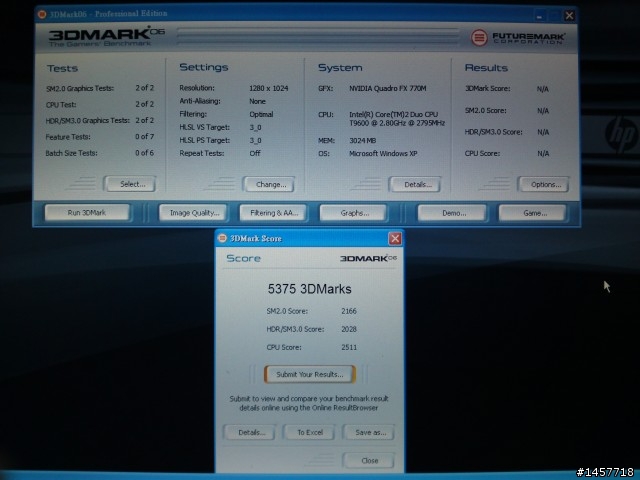Close the 3DMark Score dialog with X
The width and height of the screenshot is (640, 480).
coord(395,238)
